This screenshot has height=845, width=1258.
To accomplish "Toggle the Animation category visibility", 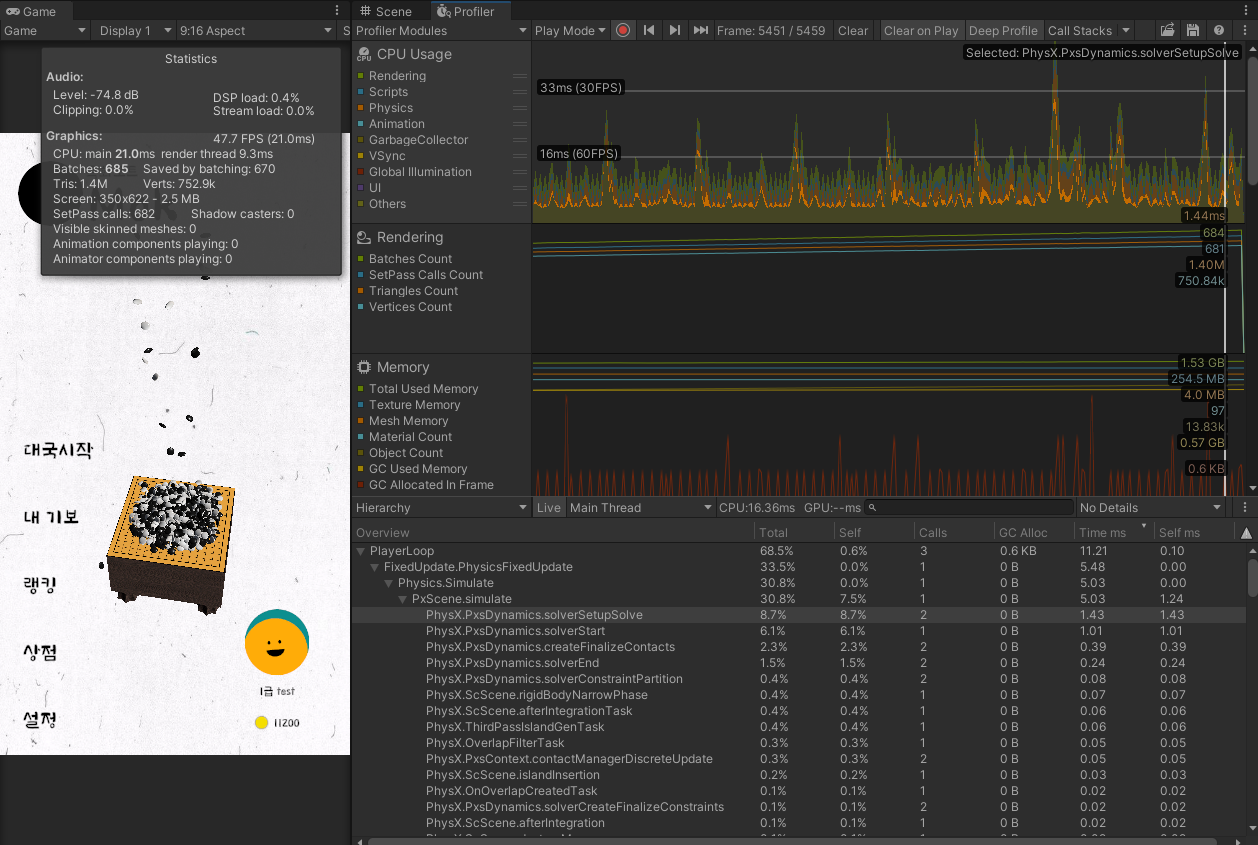I will [x=362, y=124].
